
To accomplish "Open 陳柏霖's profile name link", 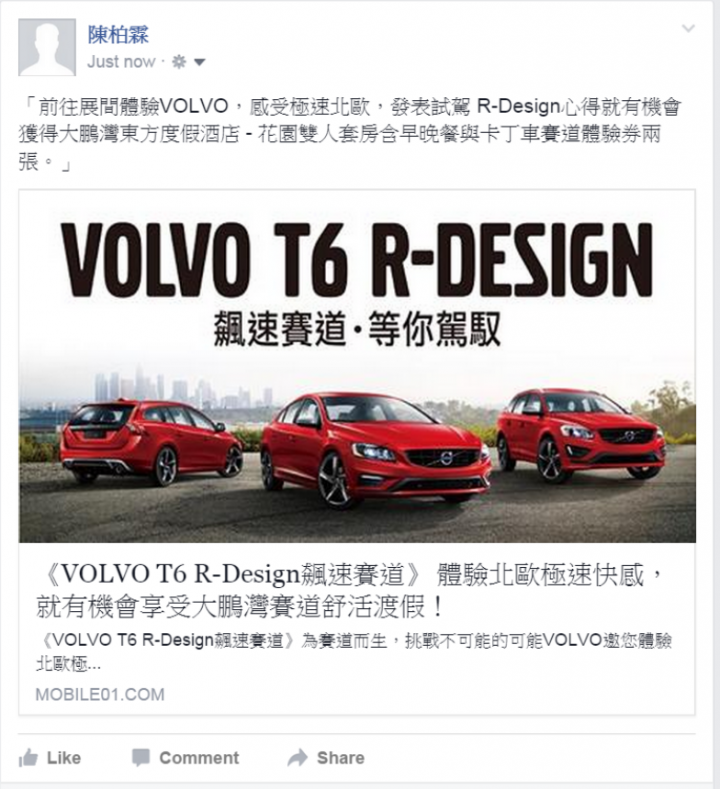I will pos(118,35).
